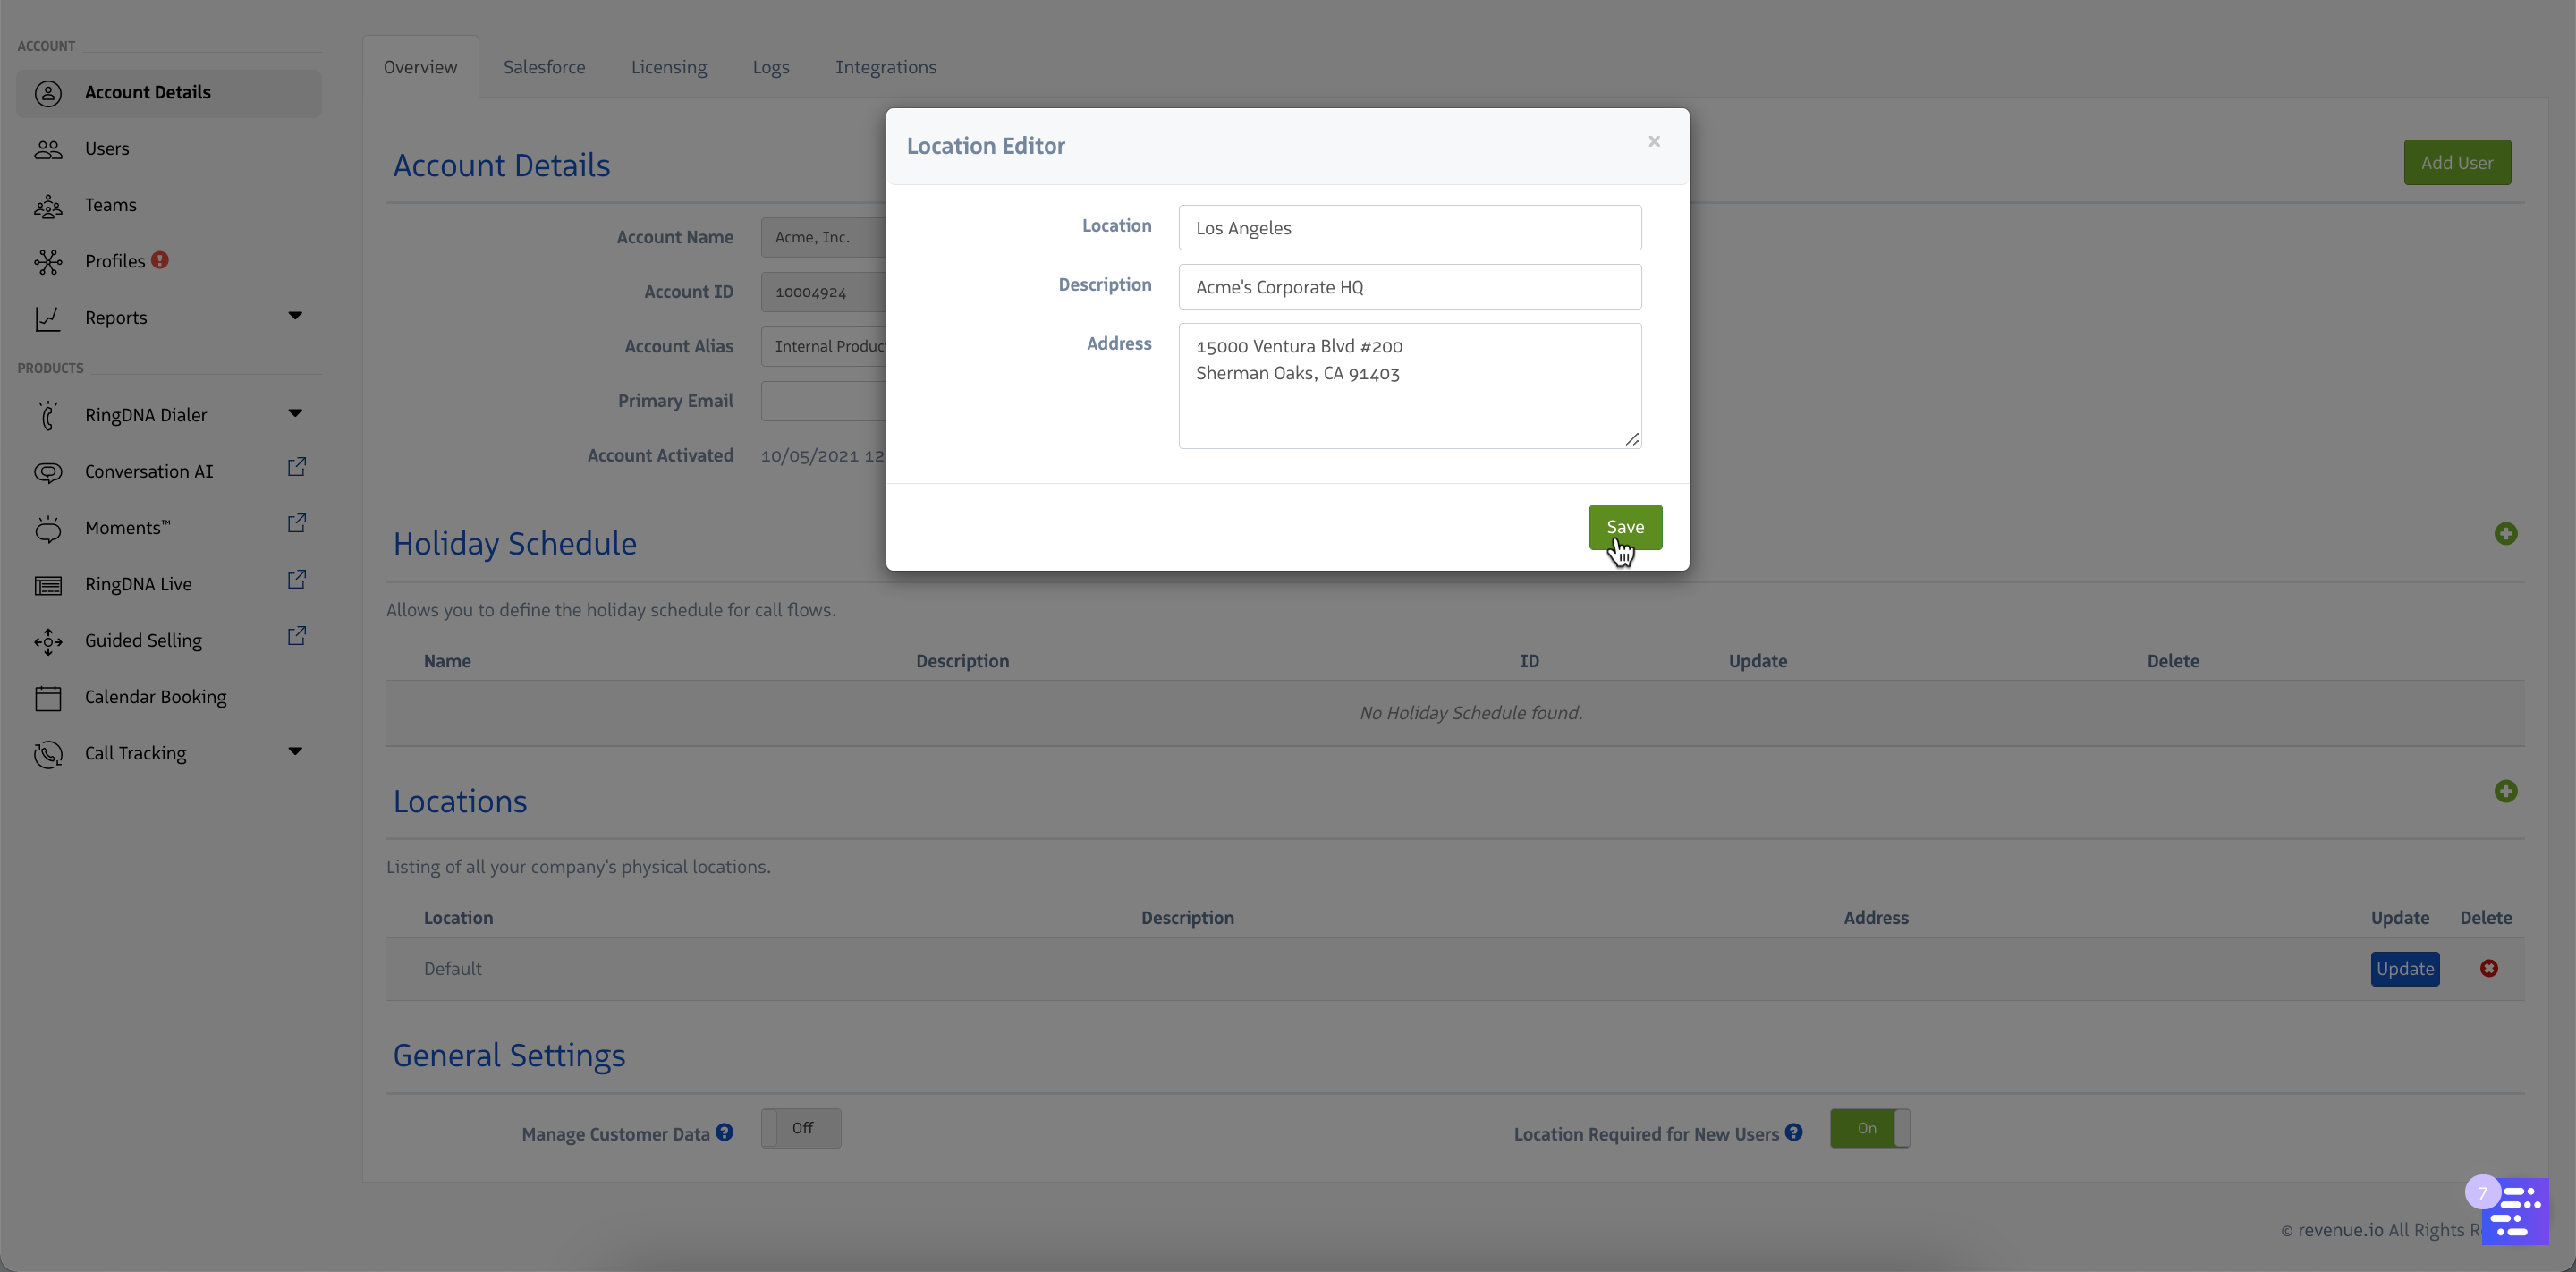Click the Users sidebar icon

[48, 149]
